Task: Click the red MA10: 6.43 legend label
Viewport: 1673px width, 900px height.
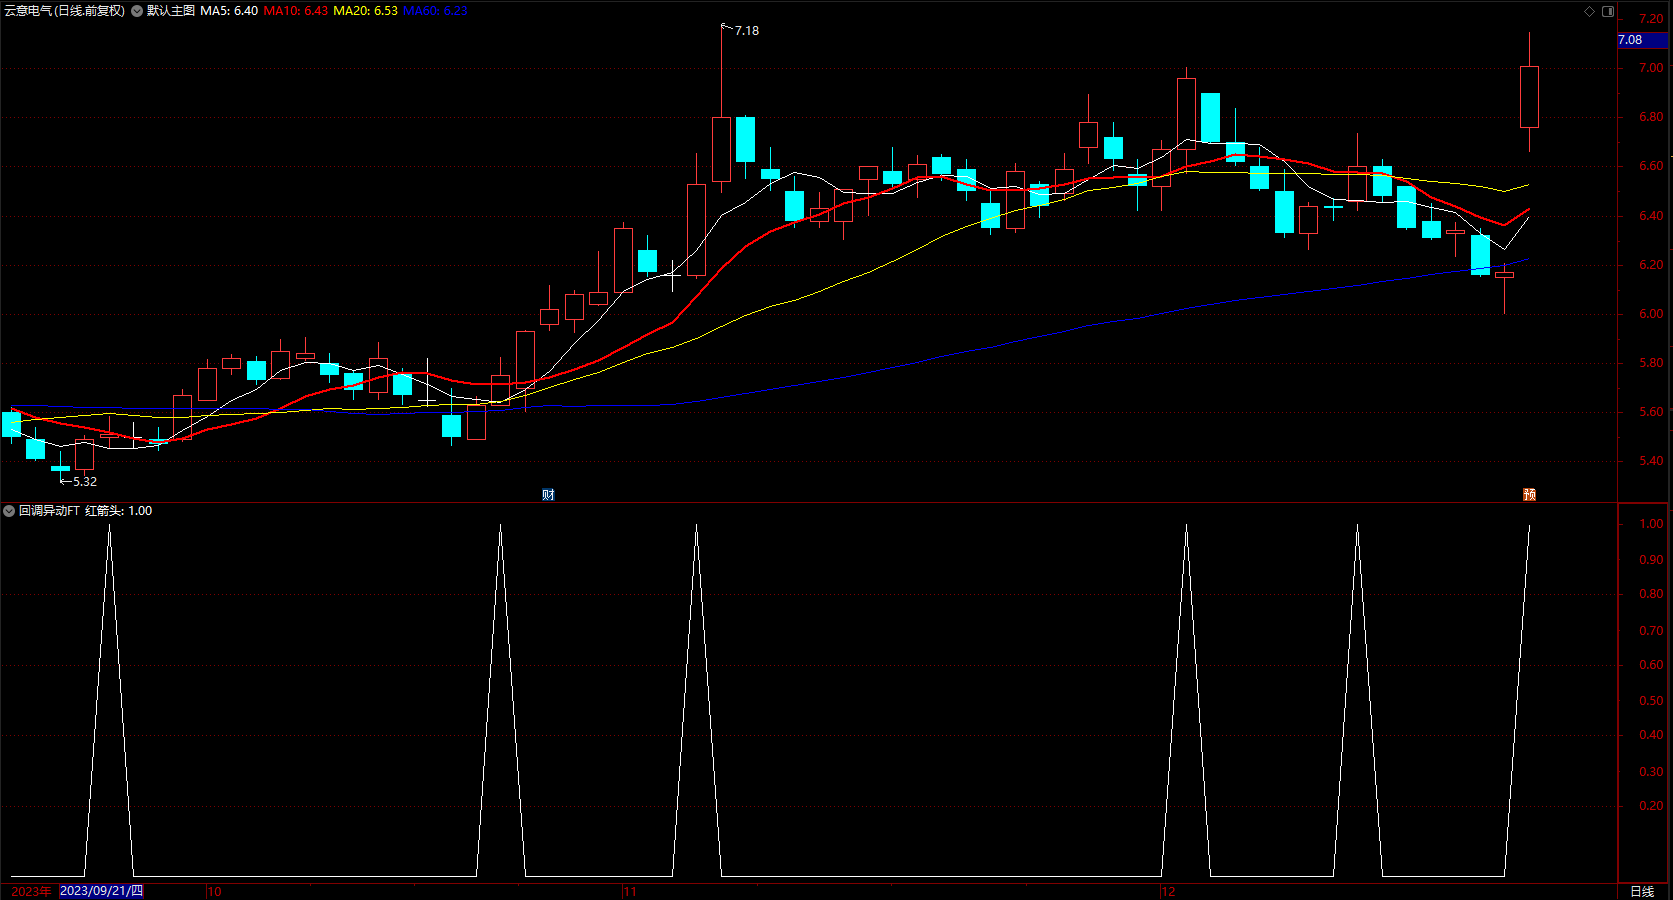Action: point(295,11)
